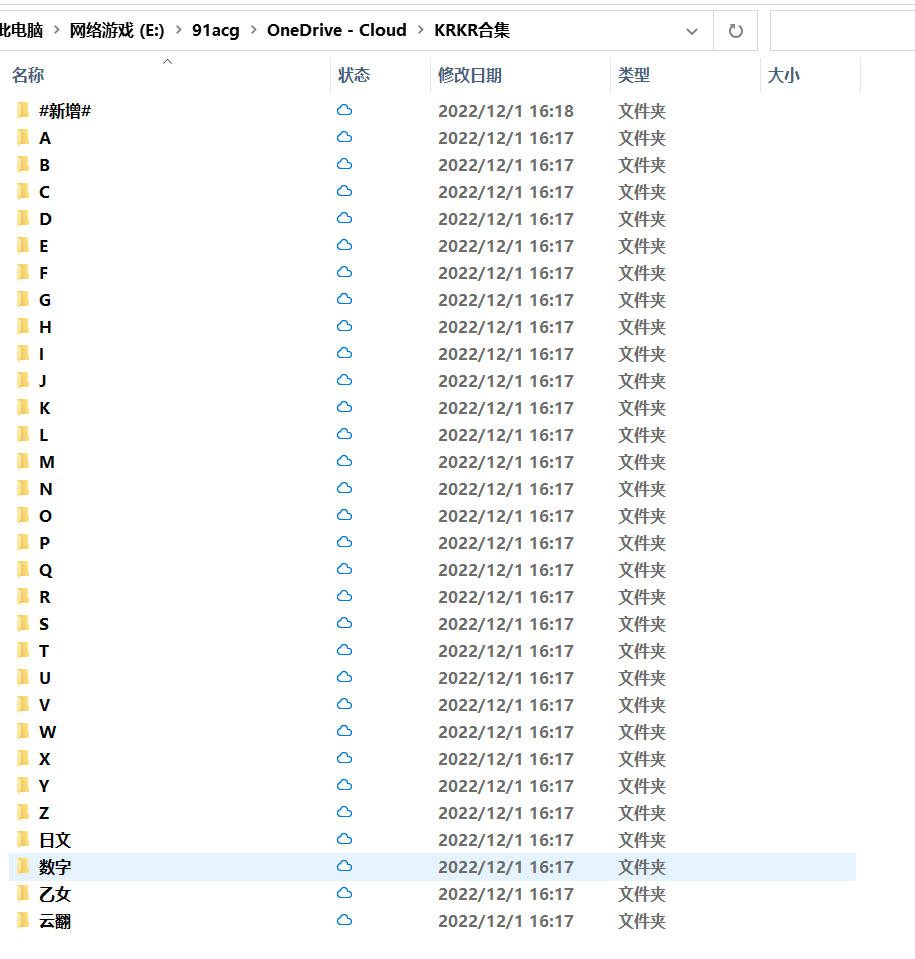
Task: Click the cloud status icon for 数字
Action: tap(345, 867)
